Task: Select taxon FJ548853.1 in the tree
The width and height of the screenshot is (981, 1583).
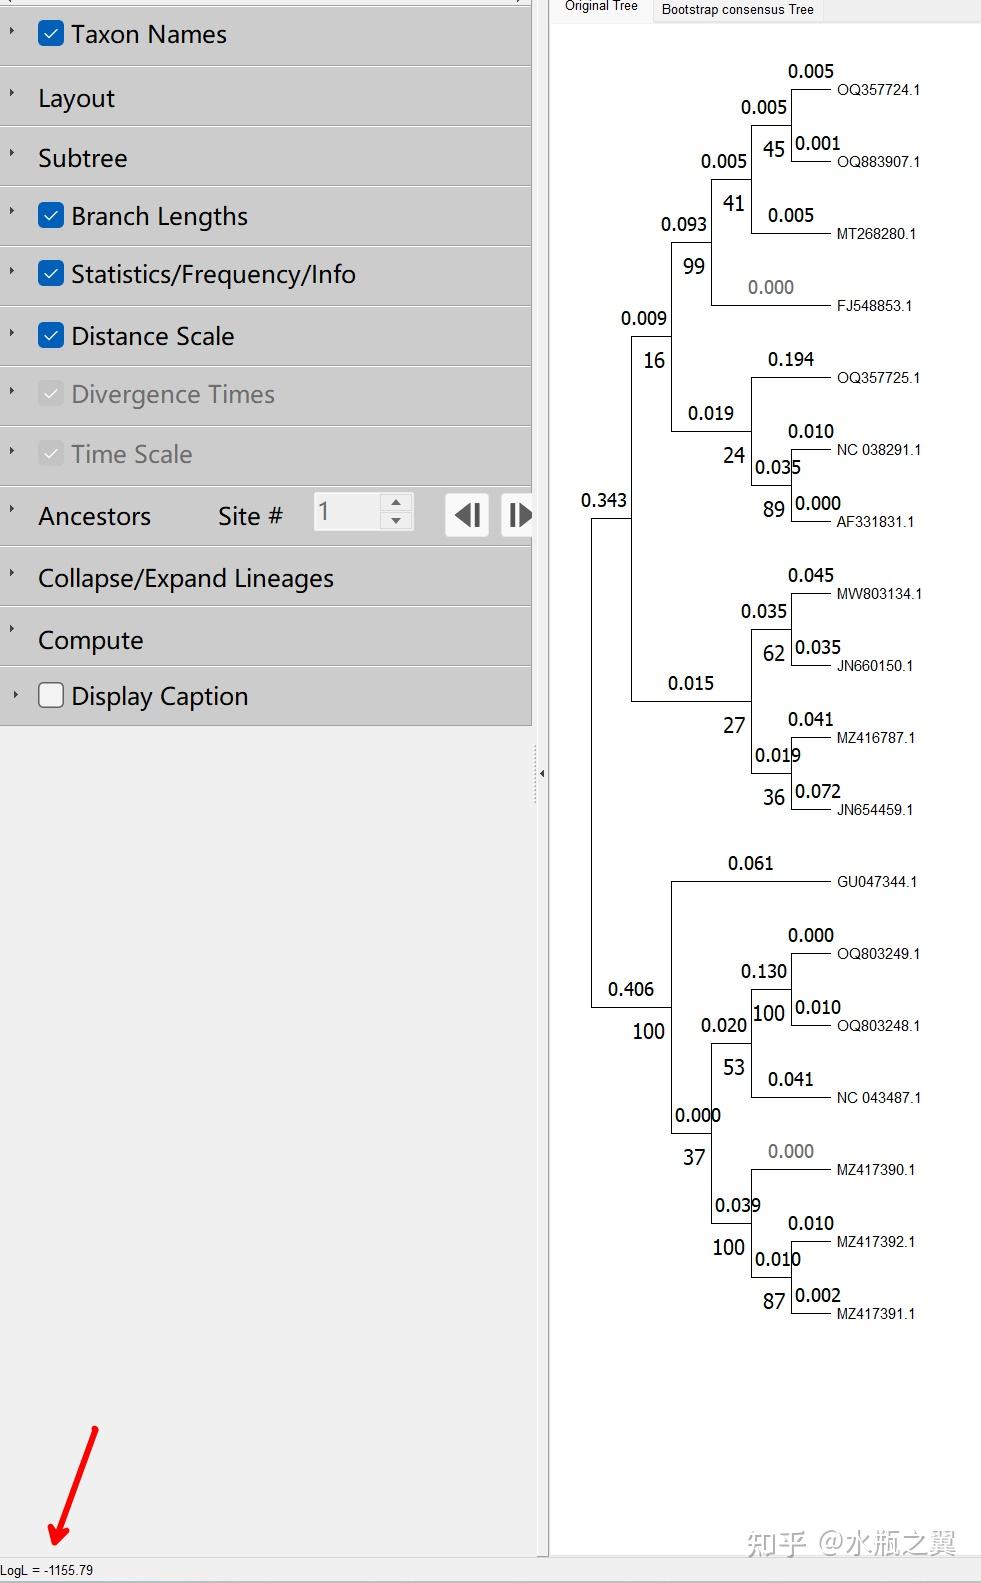Action: [x=874, y=306]
